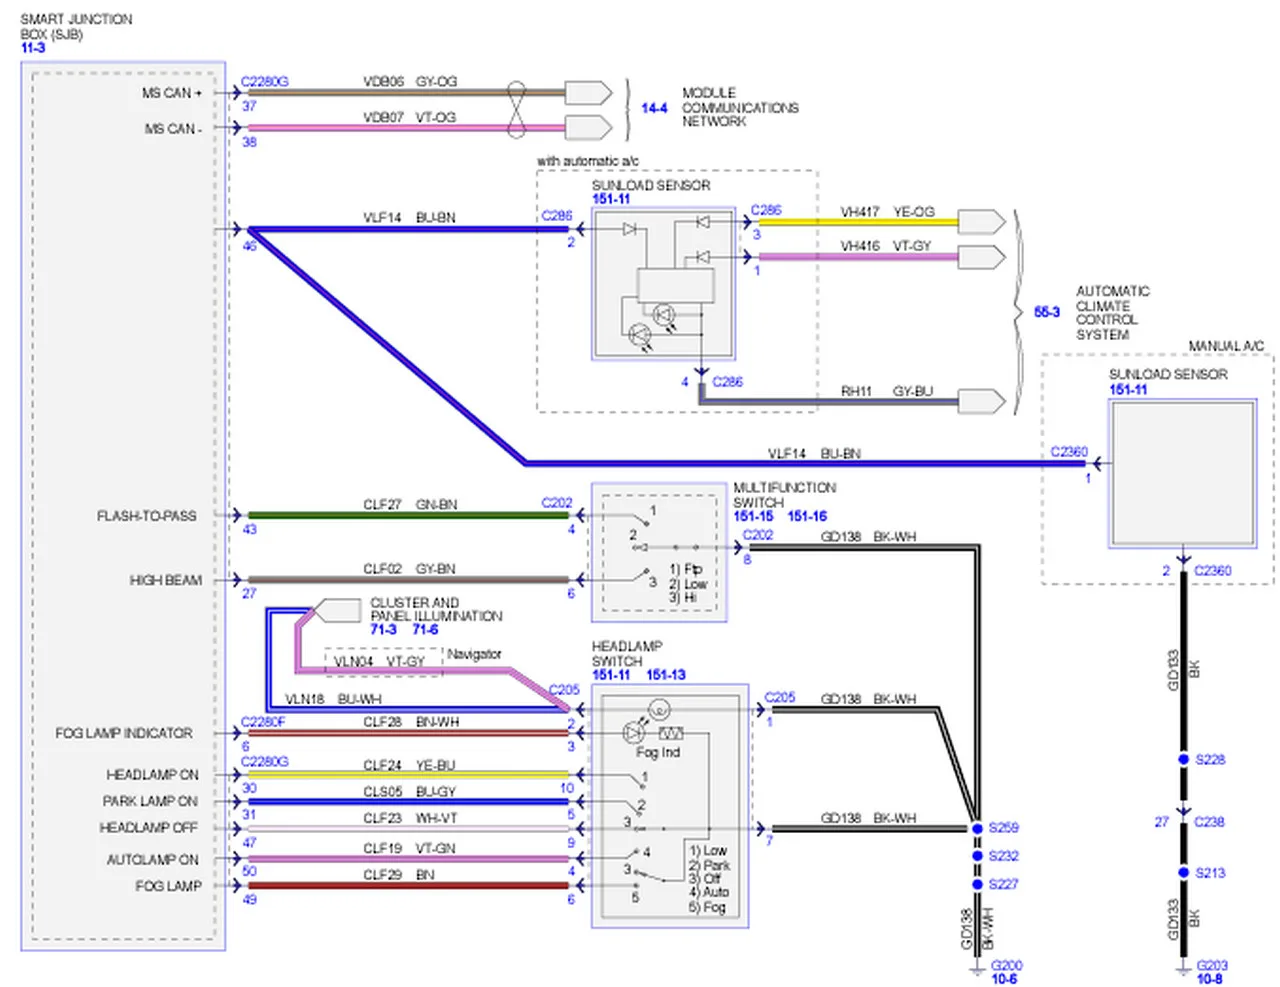Click the ground symbol at G203
1280x987 pixels.
pos(1183,969)
